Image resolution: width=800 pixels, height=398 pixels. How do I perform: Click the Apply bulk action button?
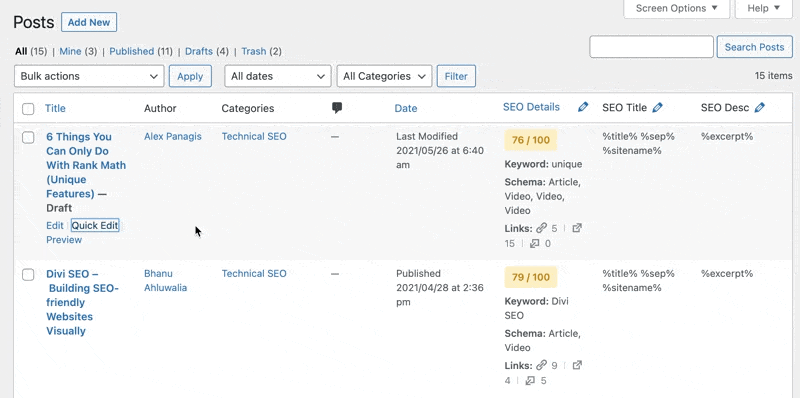(x=190, y=76)
